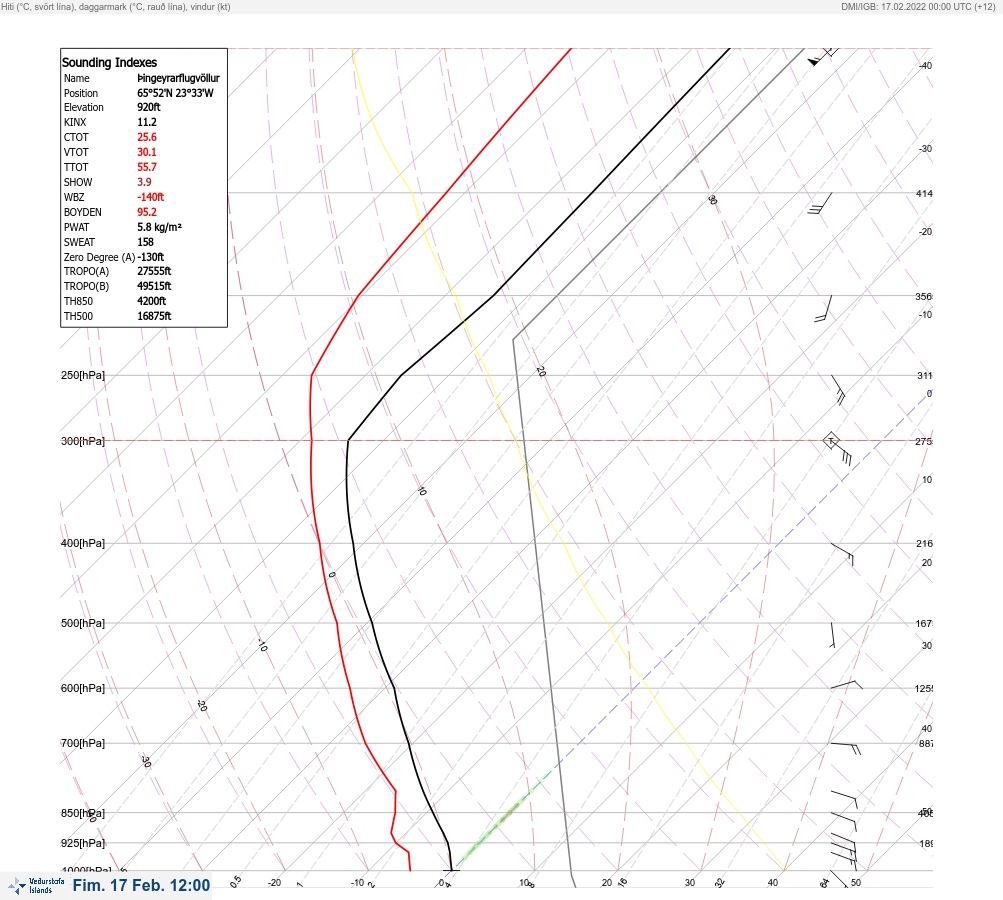The image size is (1003, 900).
Task: Select the TH500 value 16875ft
Action: 154,316
